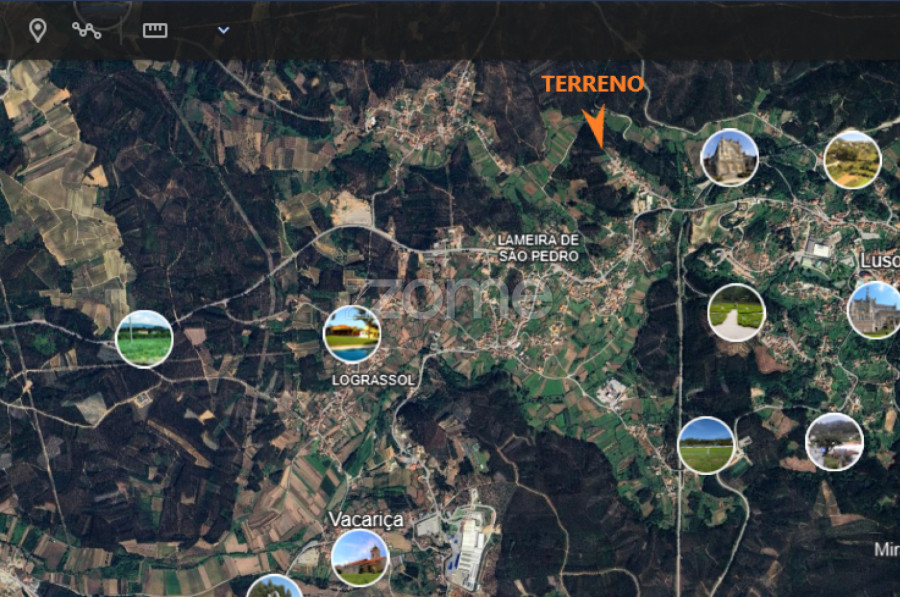Click the orange arrow marker below TERRENO

click(595, 127)
